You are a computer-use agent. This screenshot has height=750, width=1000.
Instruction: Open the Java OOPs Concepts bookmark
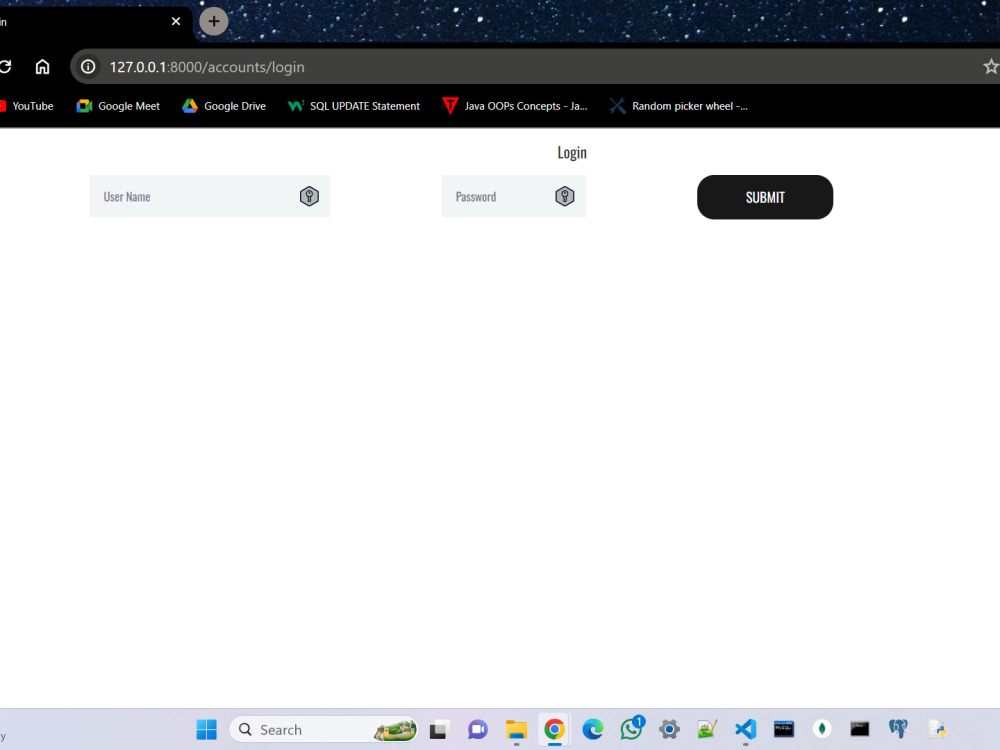tap(515, 106)
